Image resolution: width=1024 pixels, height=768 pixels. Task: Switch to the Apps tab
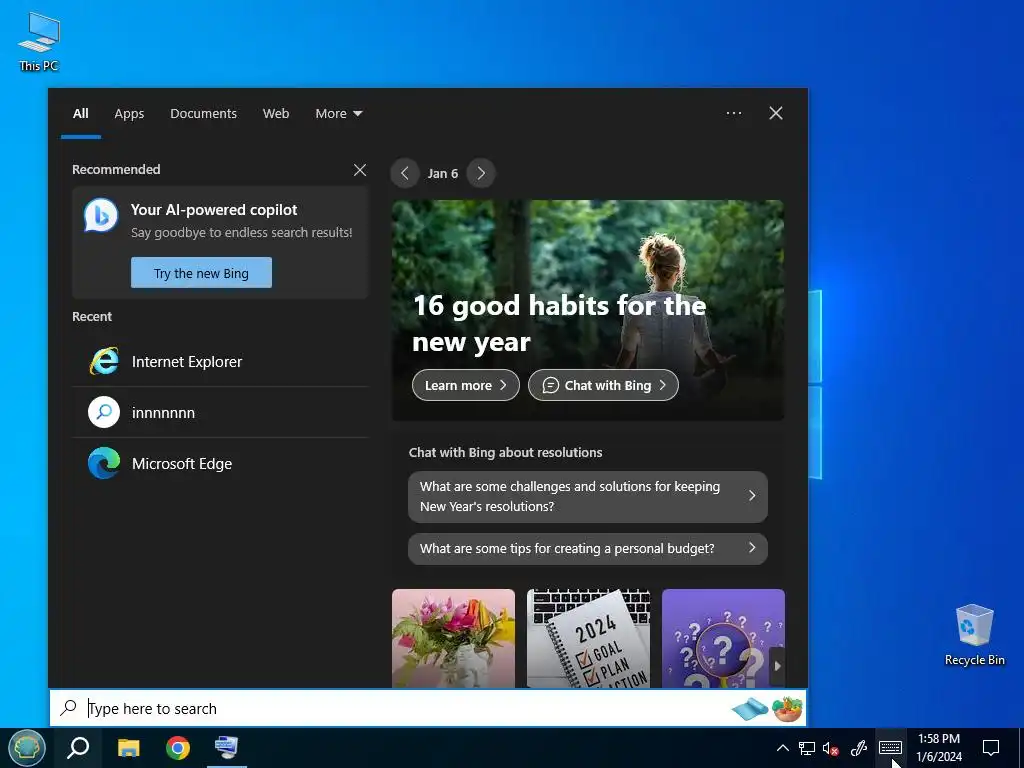coord(129,114)
